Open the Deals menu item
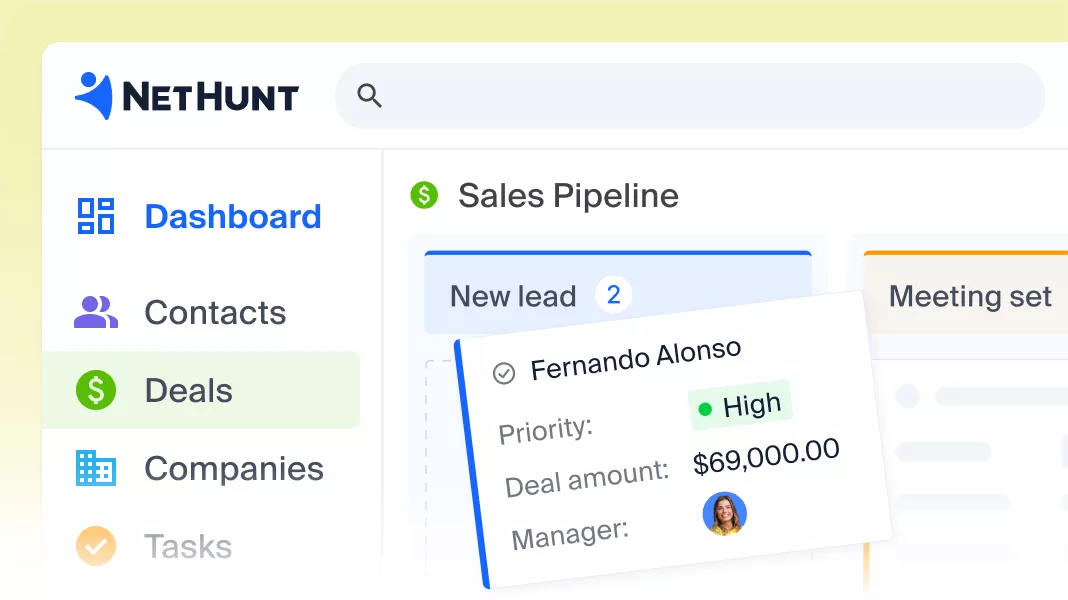This screenshot has width=1068, height=600. (189, 390)
